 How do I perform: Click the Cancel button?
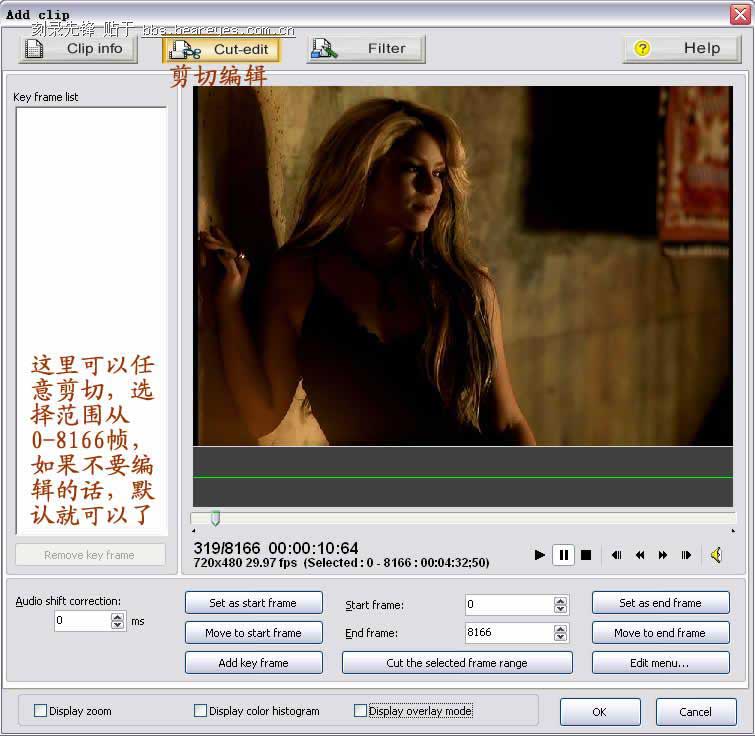point(696,711)
